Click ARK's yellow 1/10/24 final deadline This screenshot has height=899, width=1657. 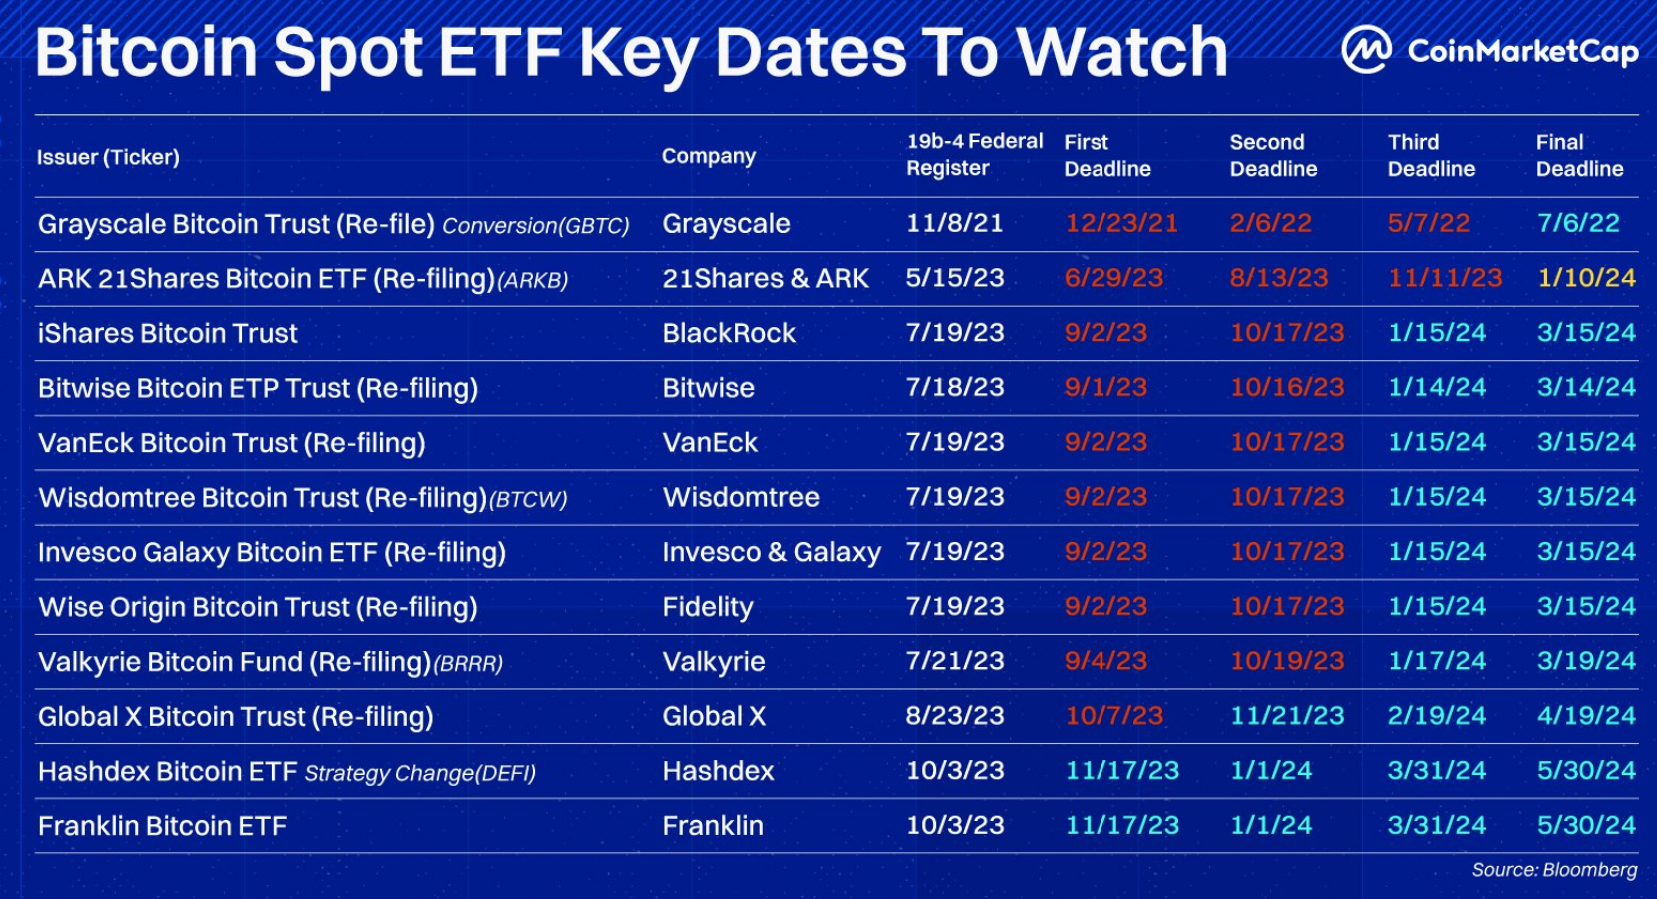(x=1586, y=278)
